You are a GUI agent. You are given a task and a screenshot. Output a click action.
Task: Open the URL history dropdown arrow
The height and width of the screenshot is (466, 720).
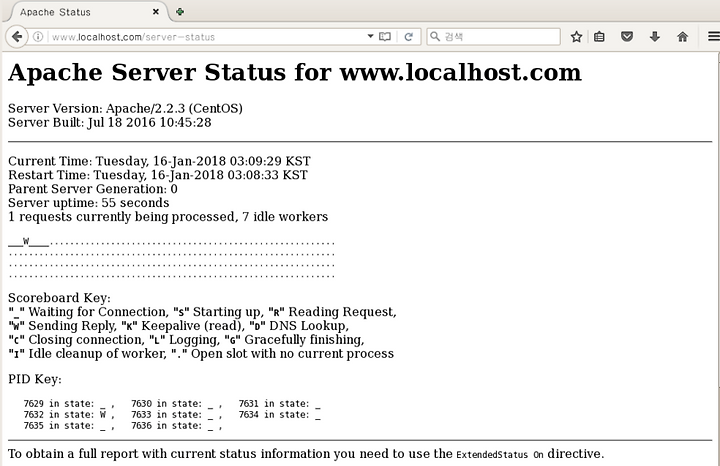pyautogui.click(x=370, y=36)
